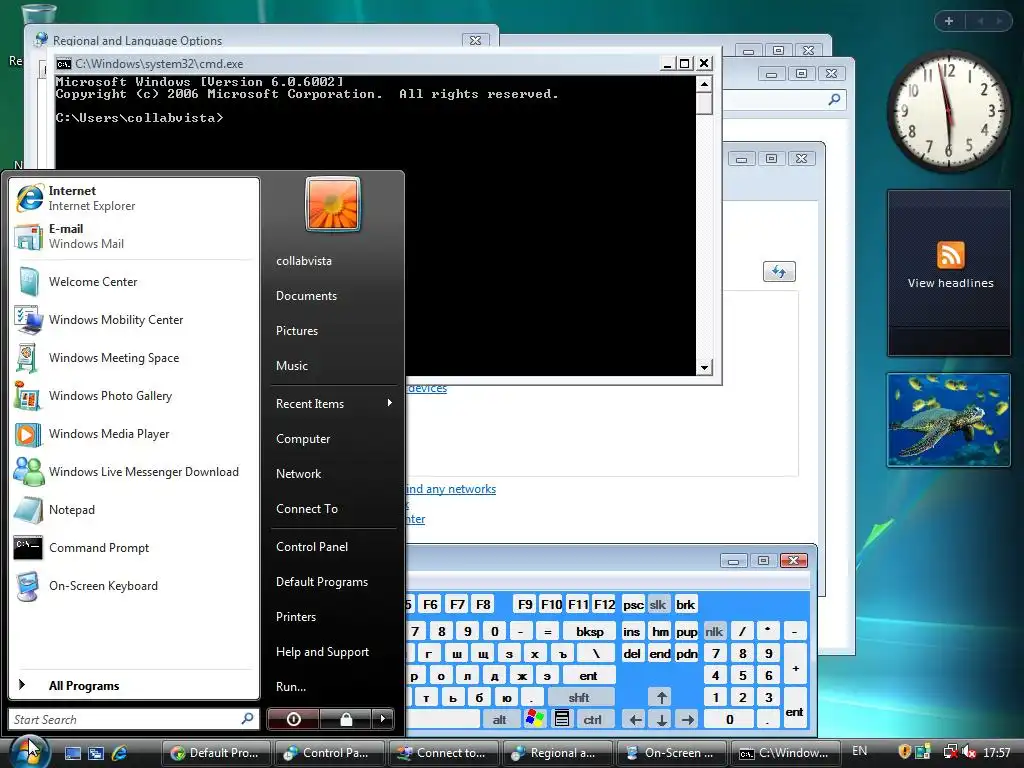
Task: Click application menu key on on-screen keyboard
Action: coord(561,719)
